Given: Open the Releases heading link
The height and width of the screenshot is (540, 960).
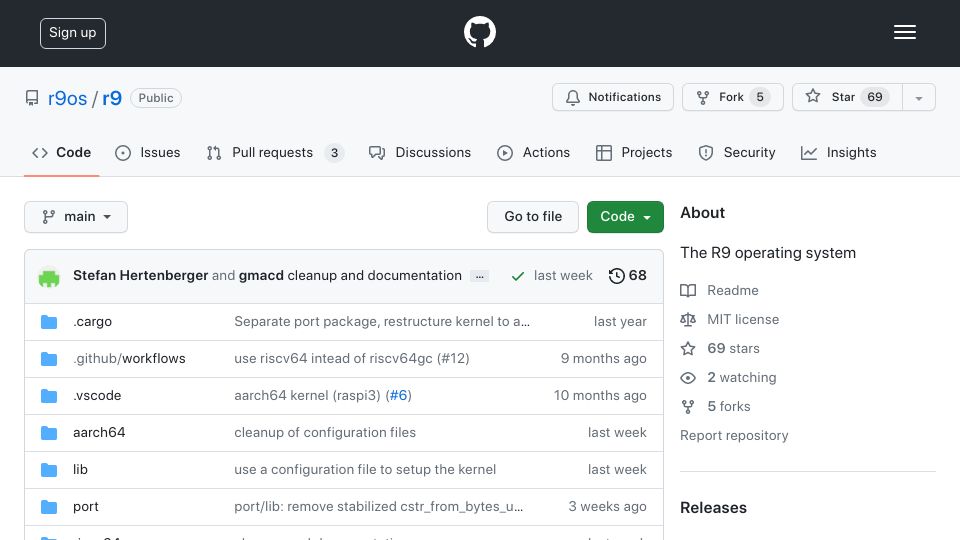Looking at the screenshot, I should pyautogui.click(x=713, y=508).
